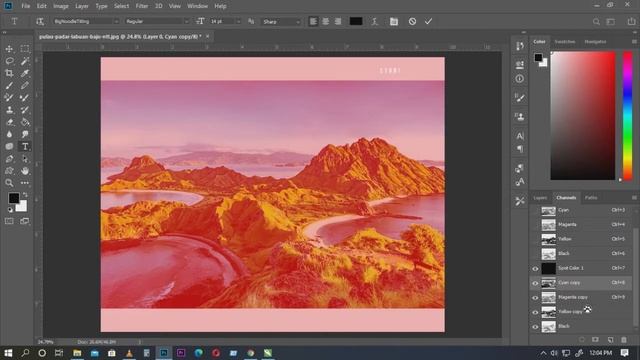
Task: Show the Yellow channel visibility box
Action: coord(535,240)
